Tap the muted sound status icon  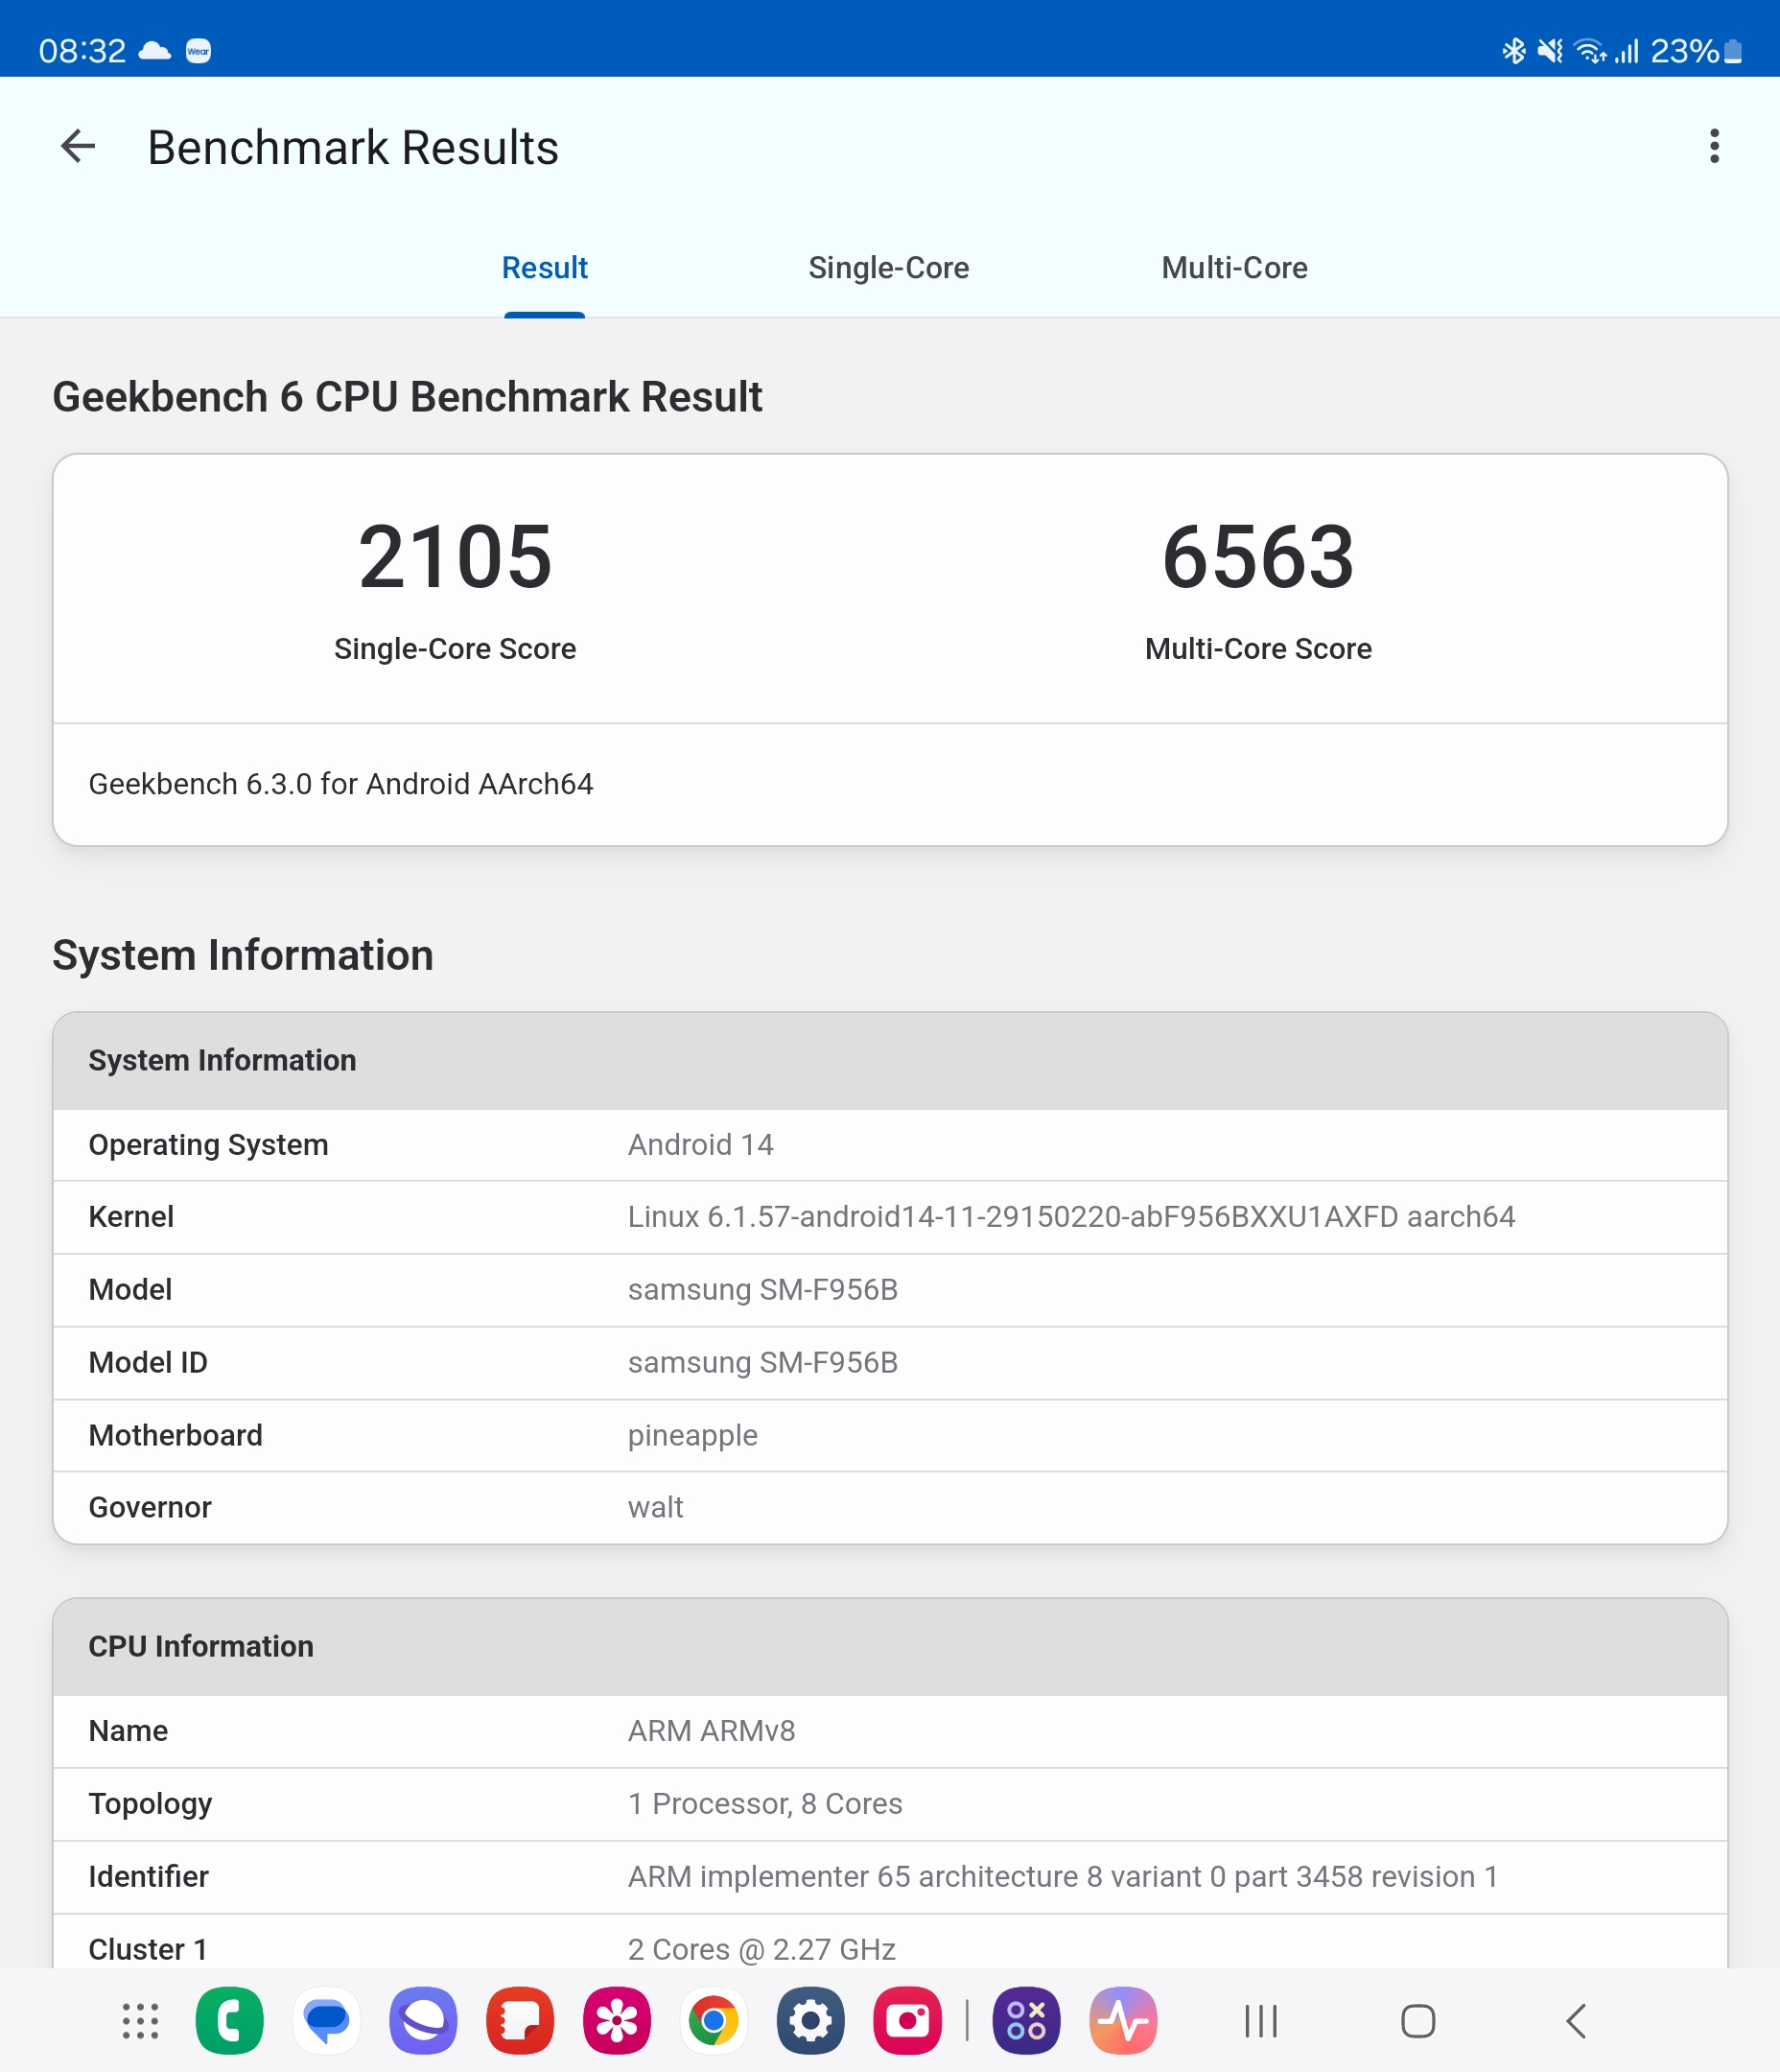click(1550, 50)
